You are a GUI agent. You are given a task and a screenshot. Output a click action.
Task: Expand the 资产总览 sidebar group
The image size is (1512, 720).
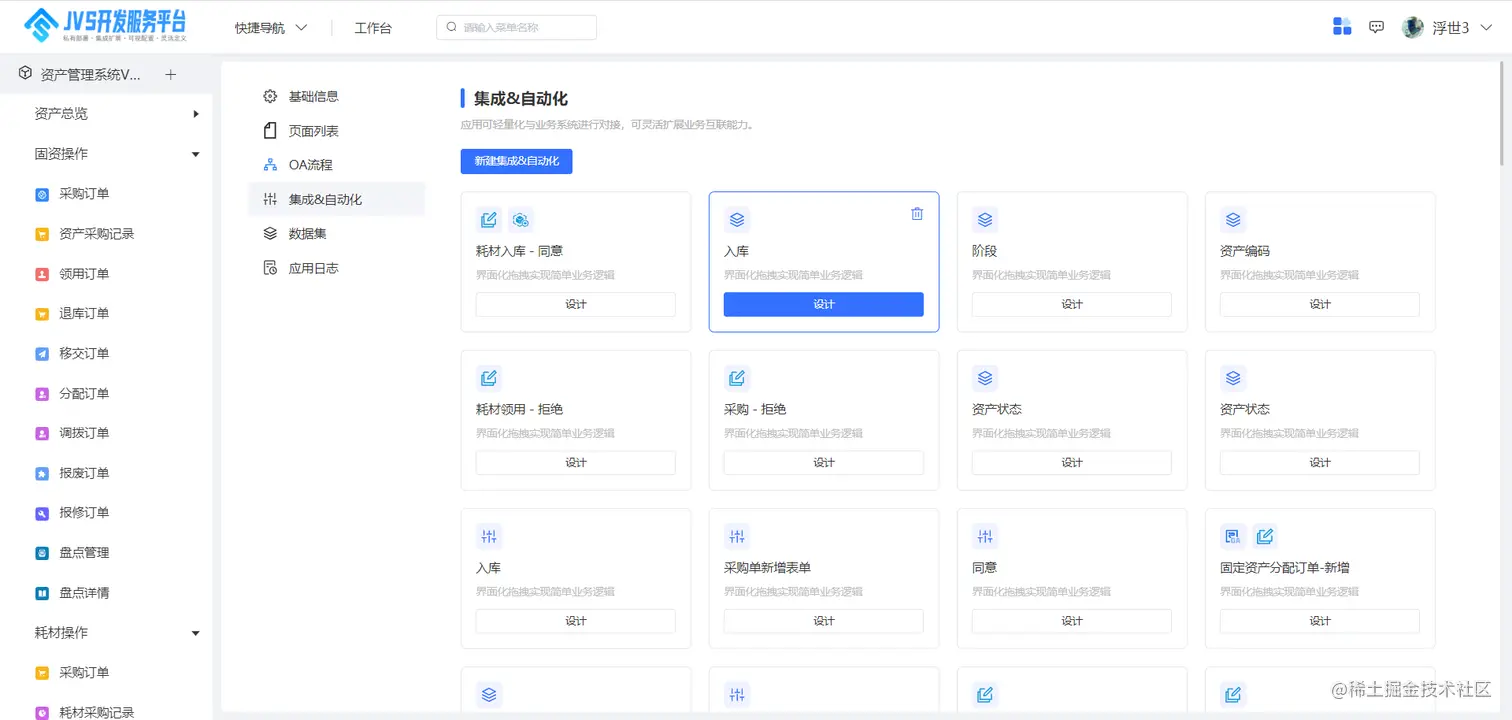point(117,114)
